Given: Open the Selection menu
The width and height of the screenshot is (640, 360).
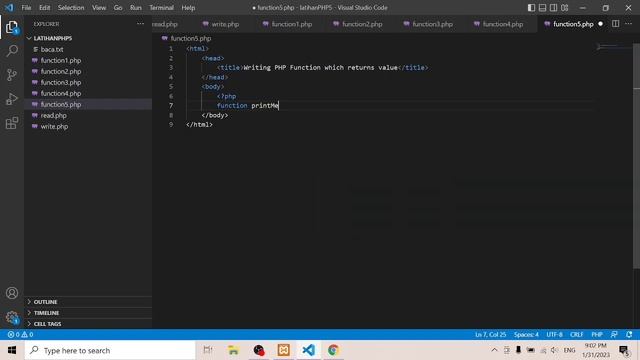Looking at the screenshot, I should (x=71, y=8).
